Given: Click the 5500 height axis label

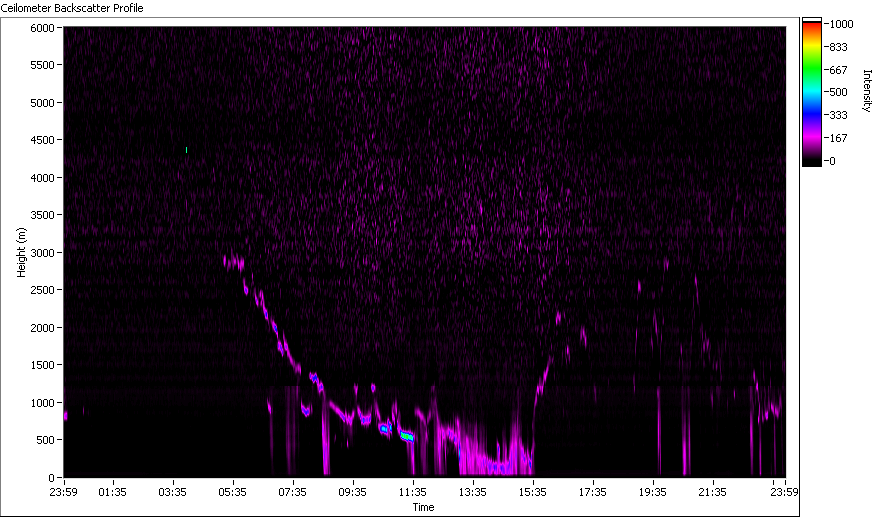Looking at the screenshot, I should coord(42,65).
